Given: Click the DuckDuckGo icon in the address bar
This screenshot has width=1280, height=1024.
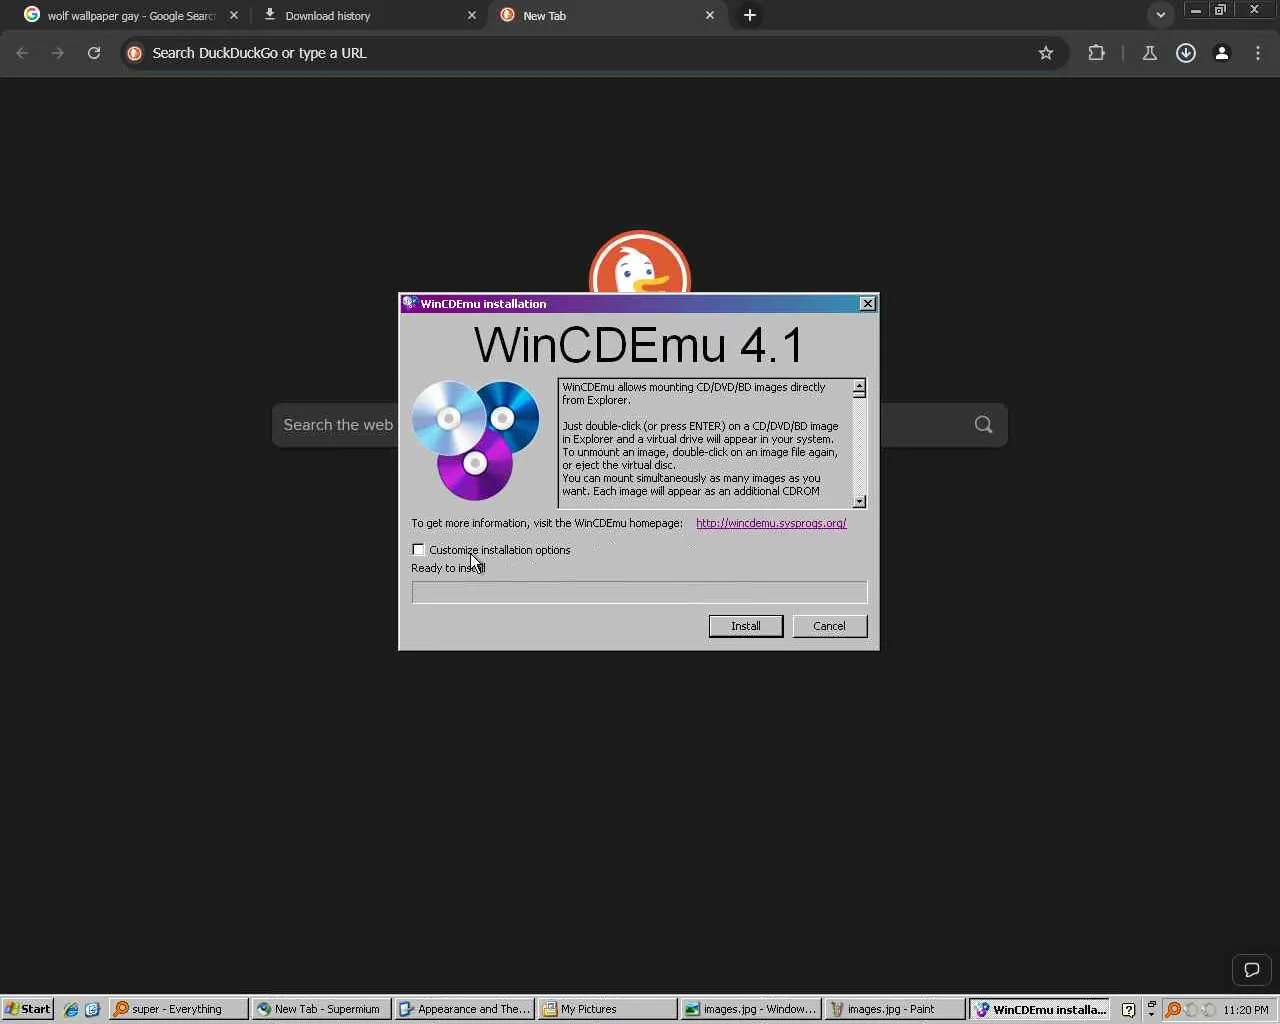Looking at the screenshot, I should (135, 53).
